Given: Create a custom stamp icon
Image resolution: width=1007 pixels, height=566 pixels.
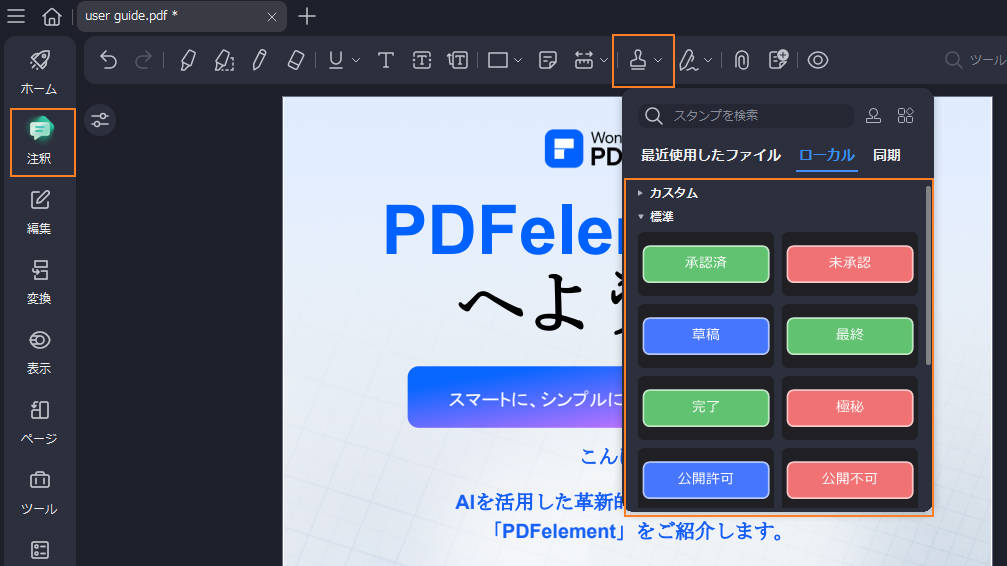Looking at the screenshot, I should [873, 116].
